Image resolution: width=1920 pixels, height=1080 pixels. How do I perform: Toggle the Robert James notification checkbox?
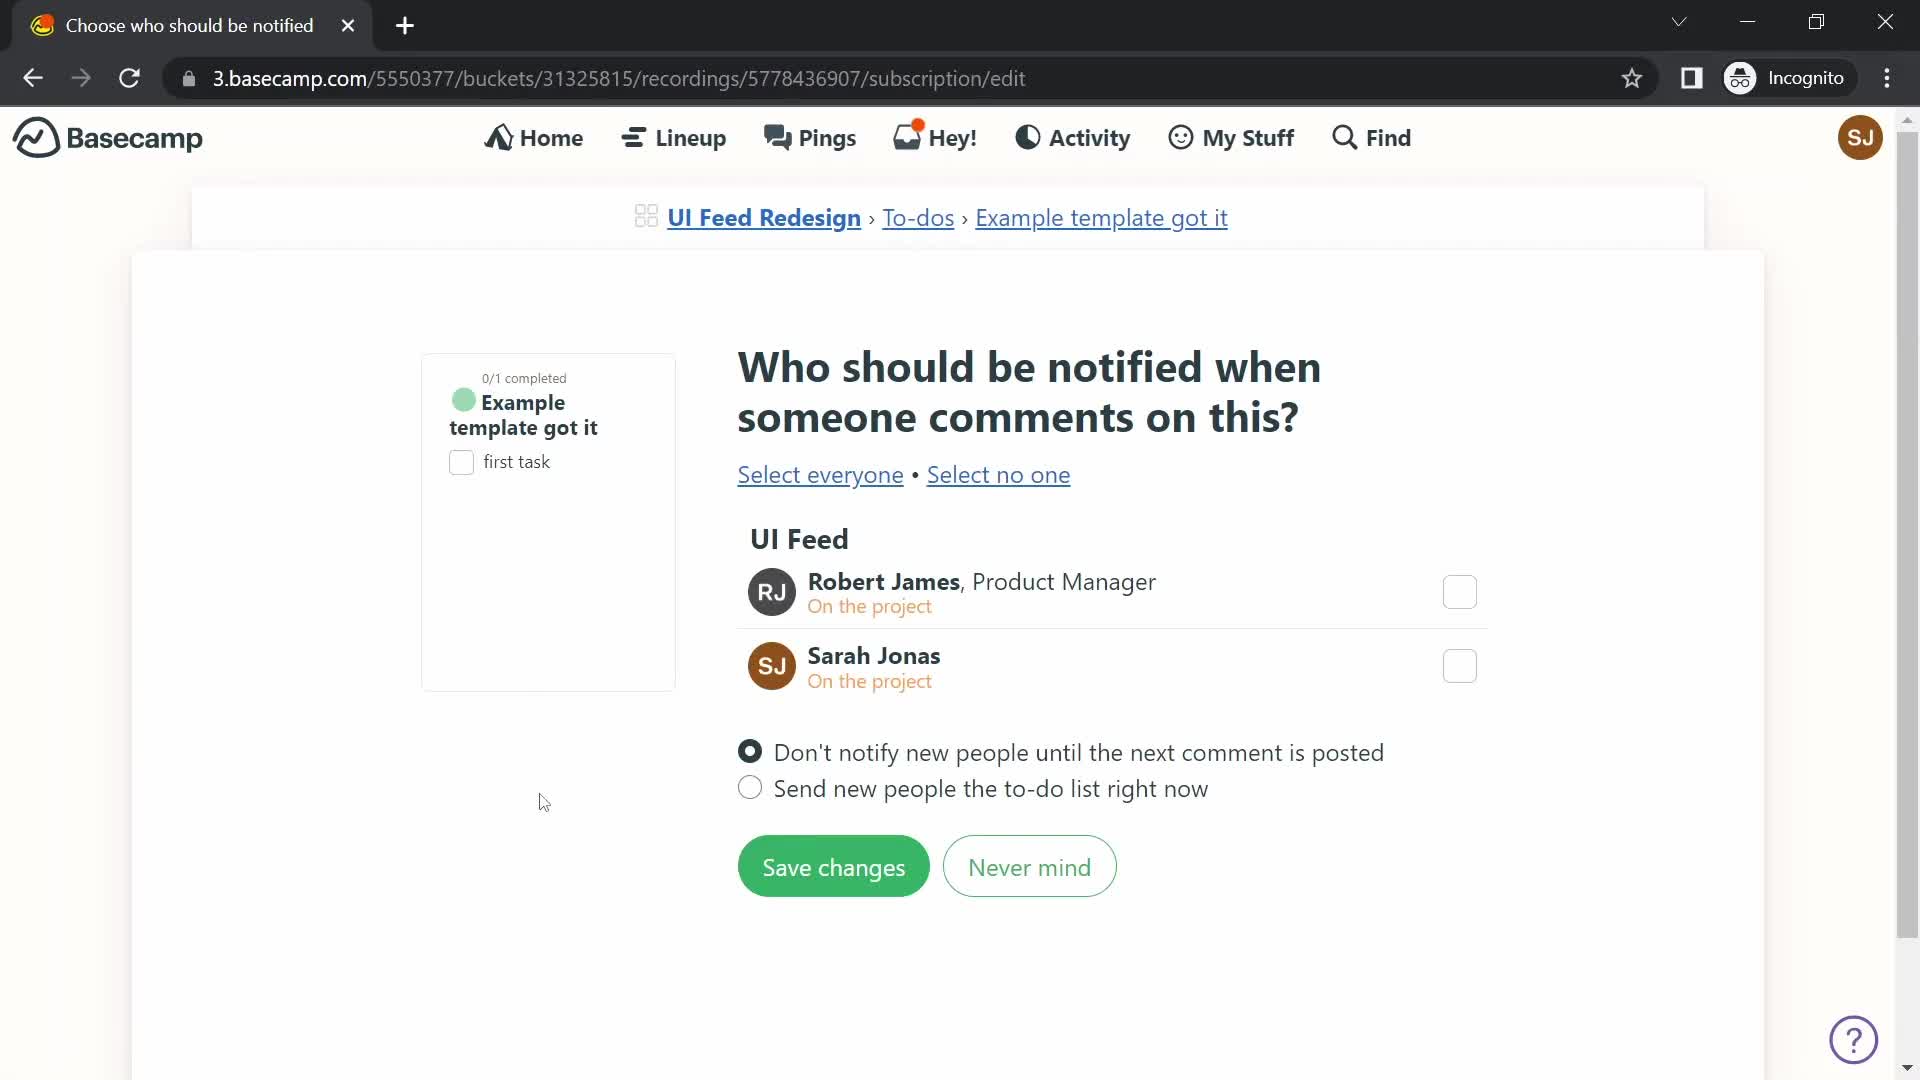[1460, 592]
